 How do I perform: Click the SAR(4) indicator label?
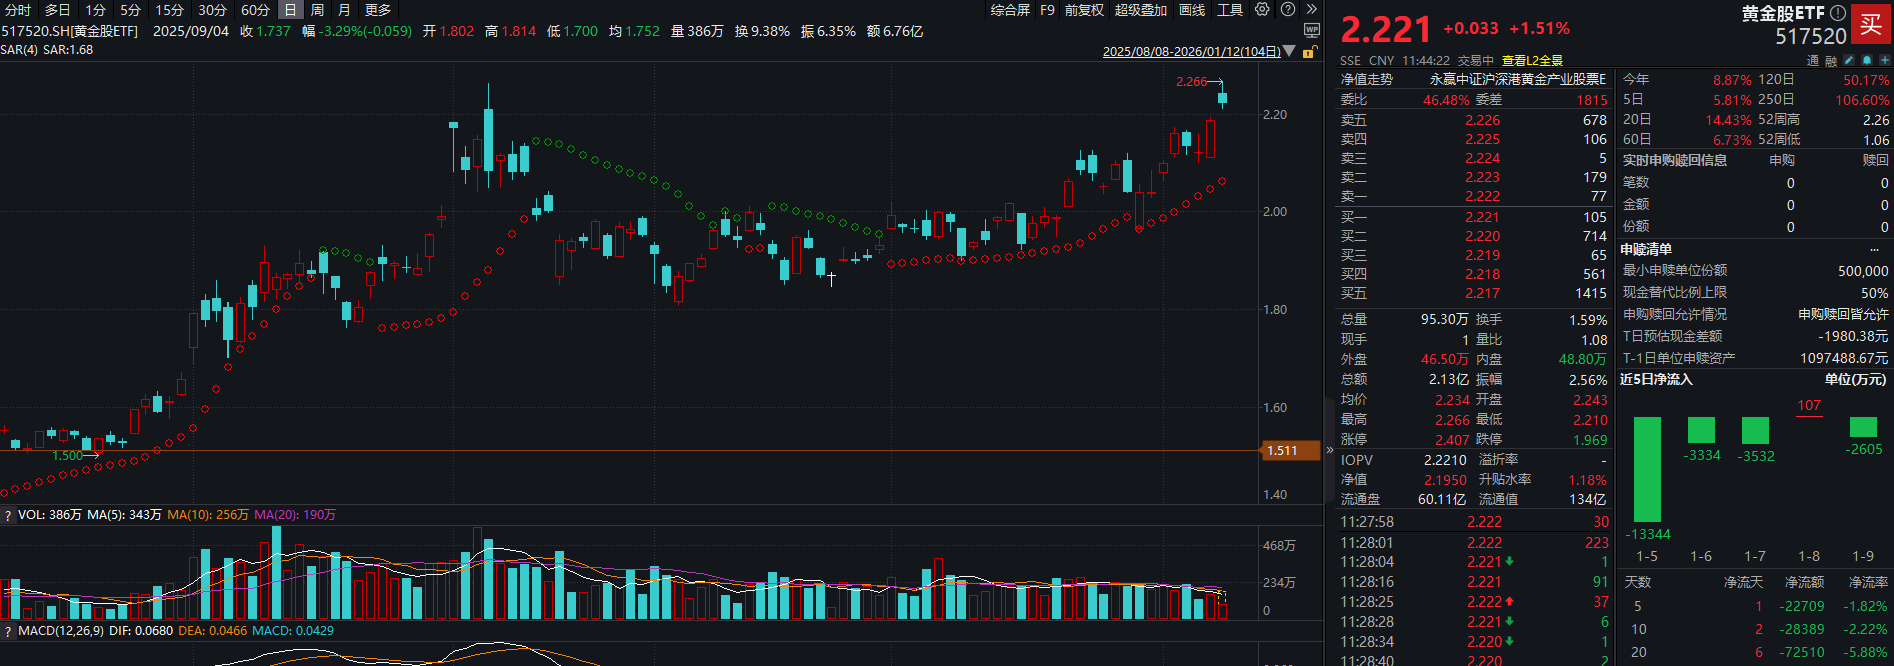pyautogui.click(x=19, y=50)
